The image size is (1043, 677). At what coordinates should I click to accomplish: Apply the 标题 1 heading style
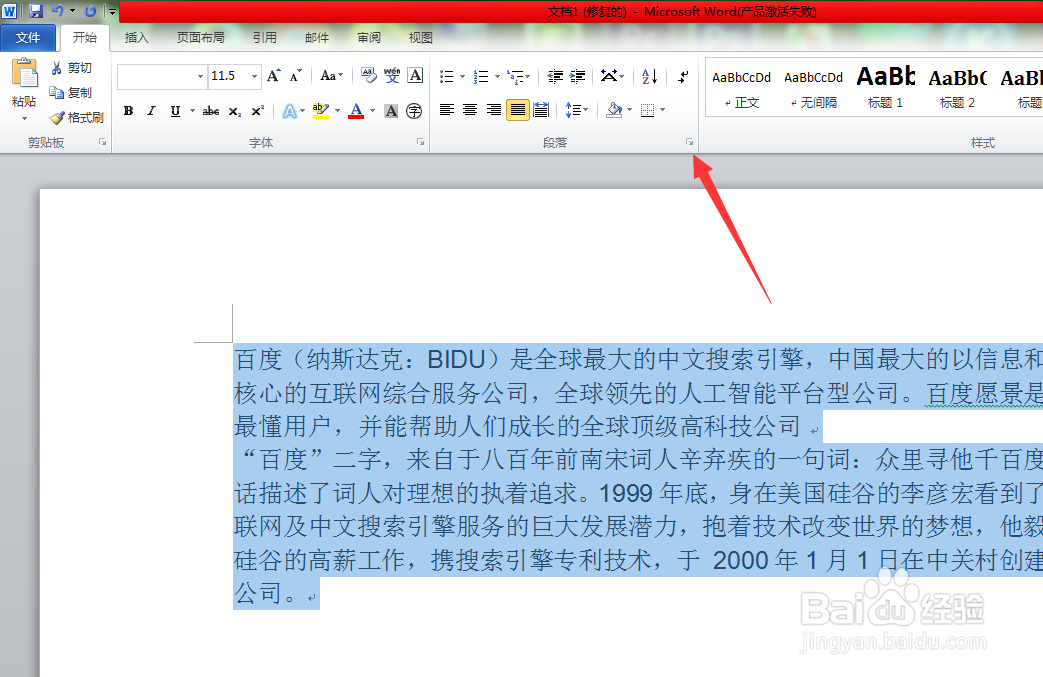pos(885,88)
